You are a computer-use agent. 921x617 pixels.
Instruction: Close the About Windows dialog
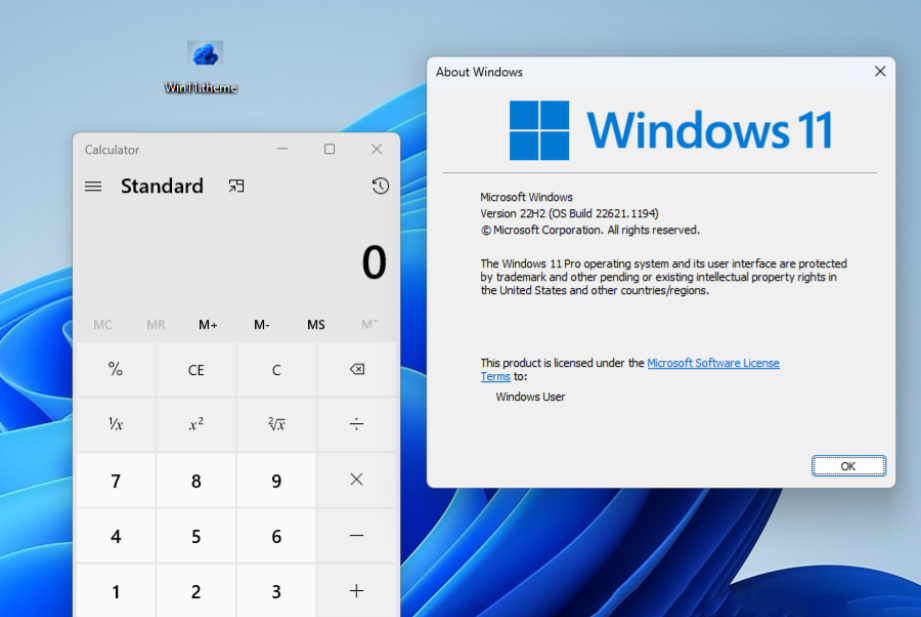(880, 72)
